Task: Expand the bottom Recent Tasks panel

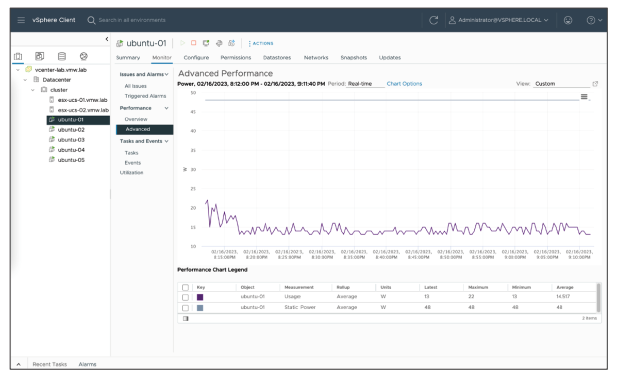Action: (19, 364)
